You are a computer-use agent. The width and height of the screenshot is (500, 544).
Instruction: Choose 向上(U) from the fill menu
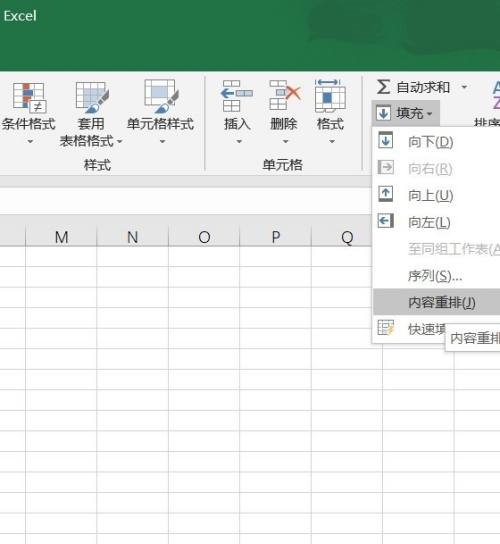click(436, 195)
